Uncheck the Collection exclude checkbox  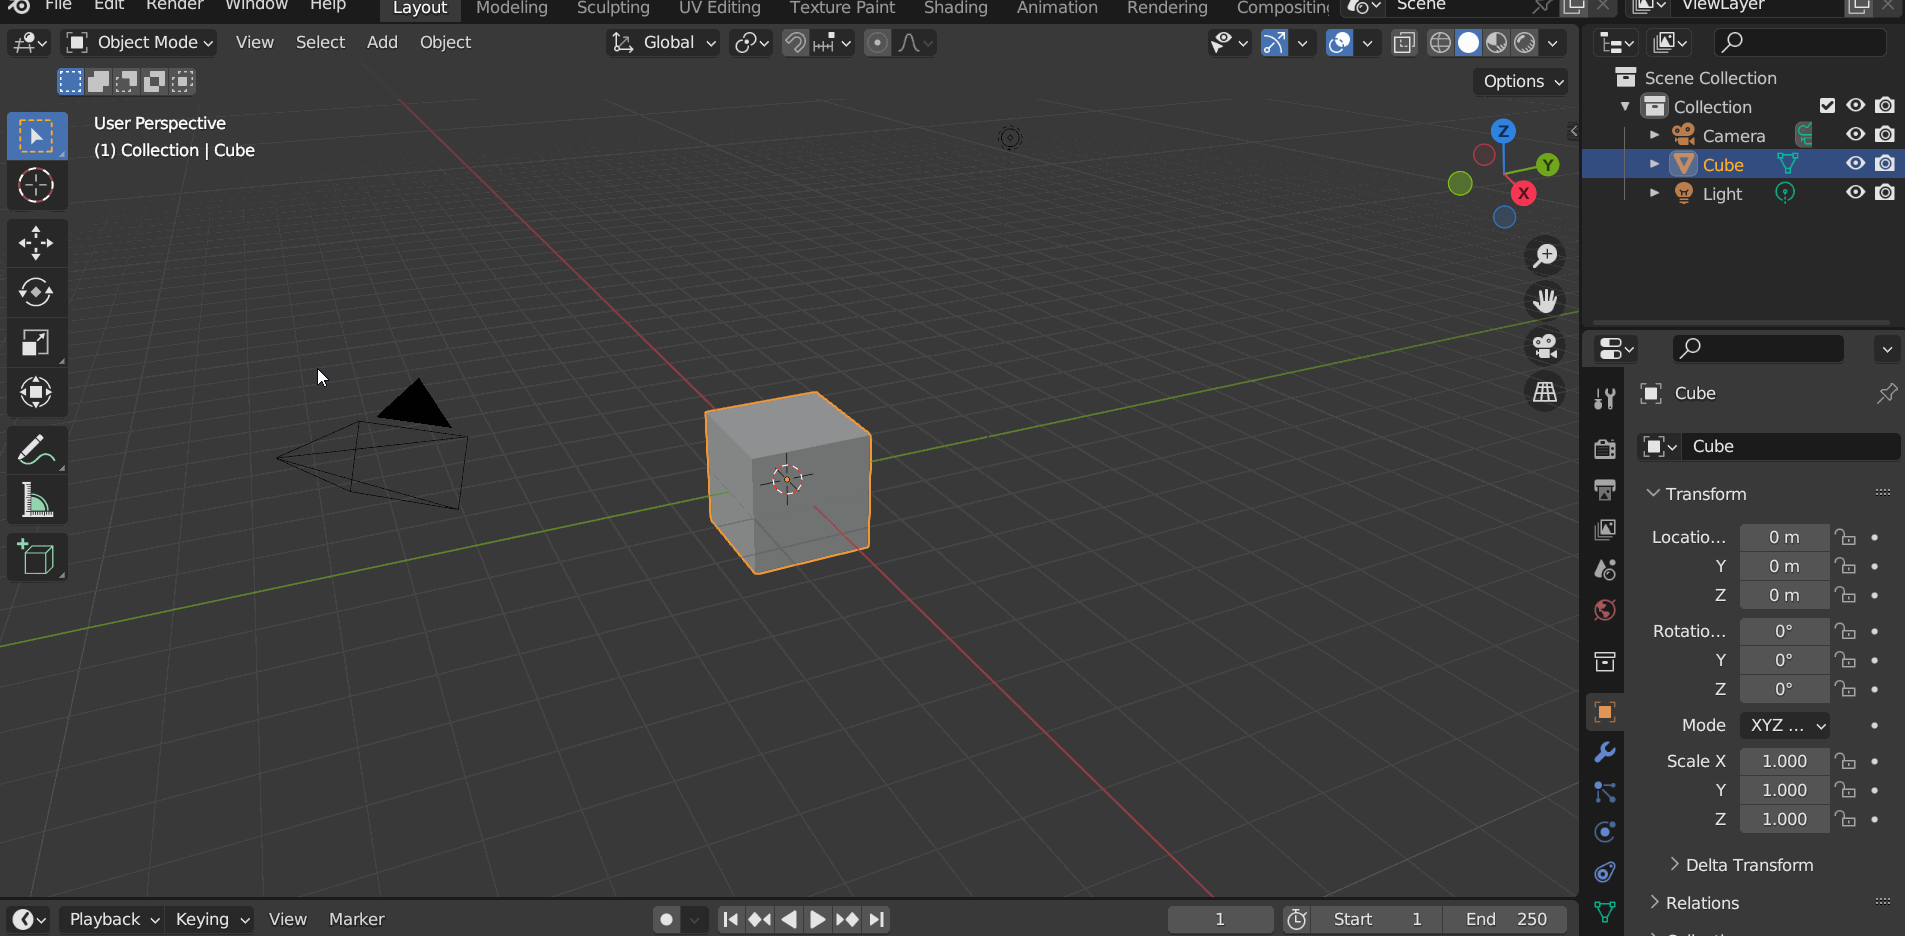point(1828,106)
